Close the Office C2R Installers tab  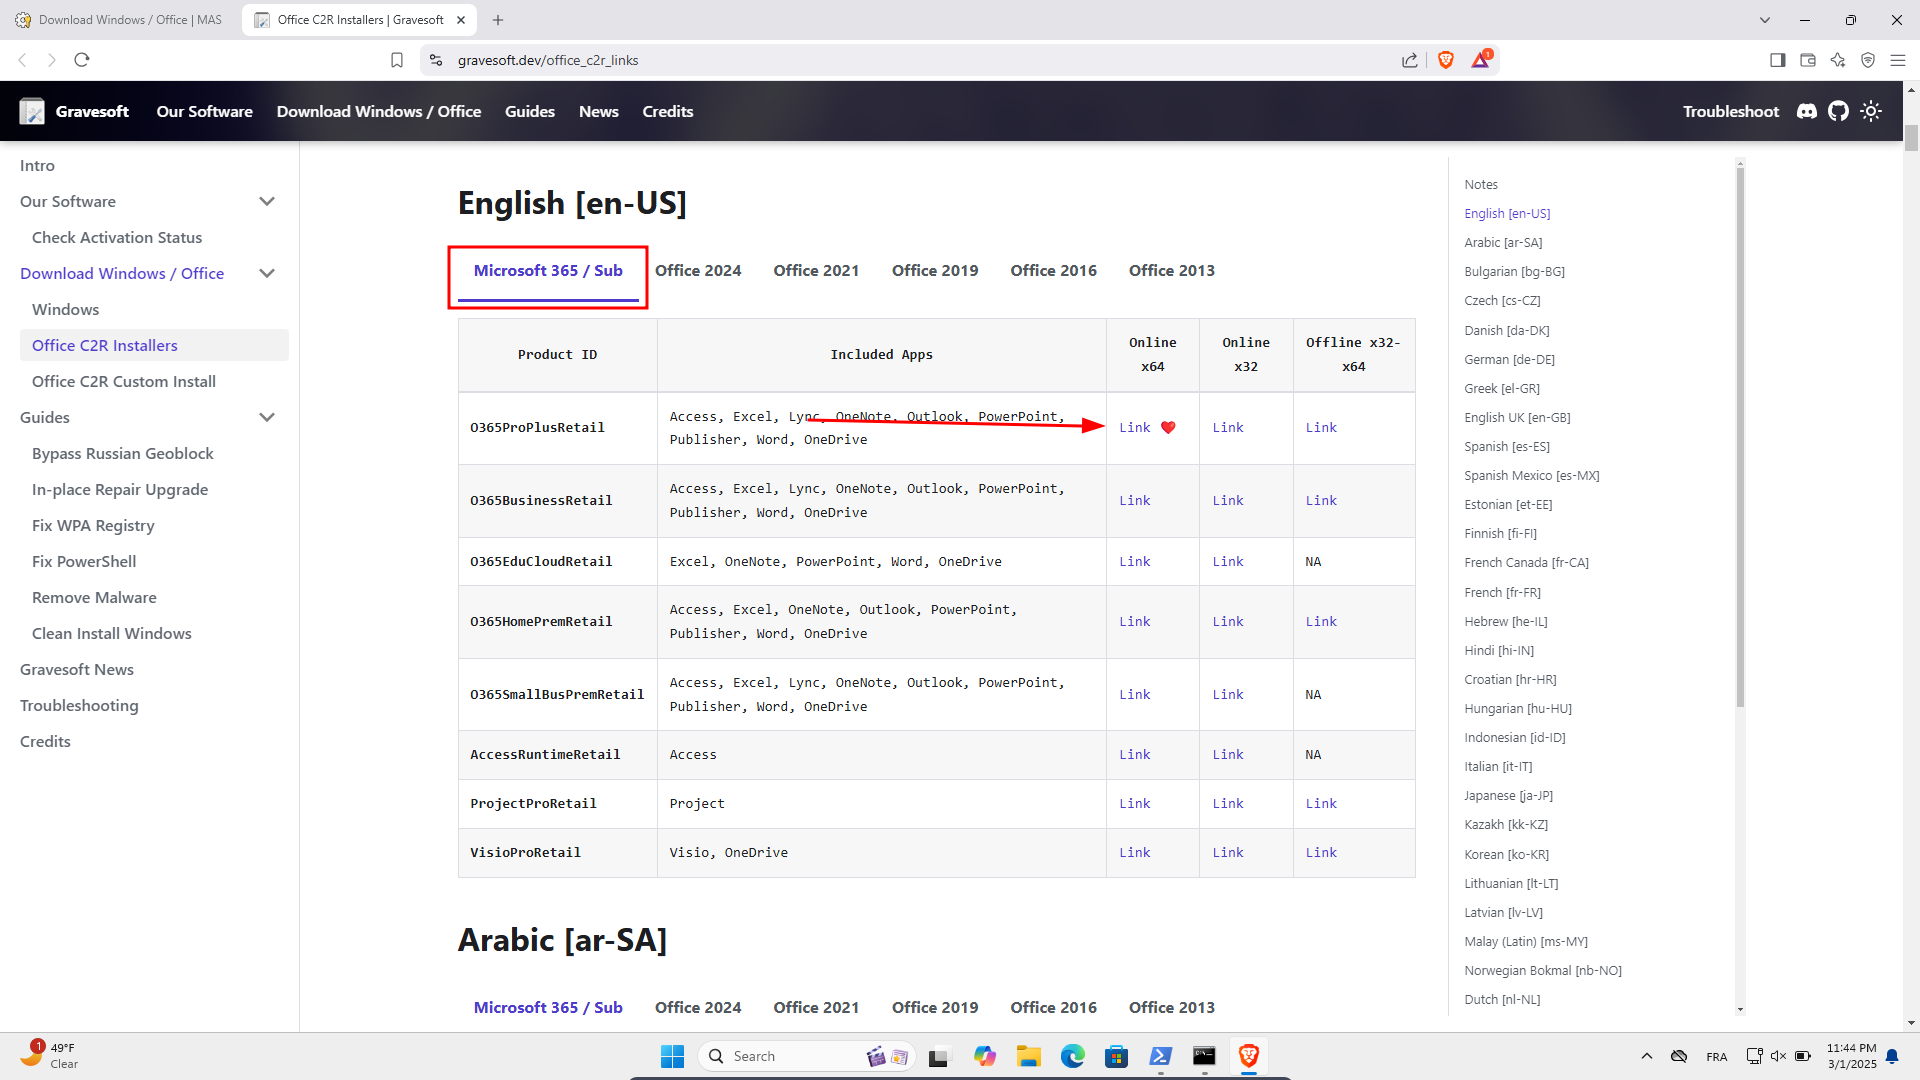[461, 20]
